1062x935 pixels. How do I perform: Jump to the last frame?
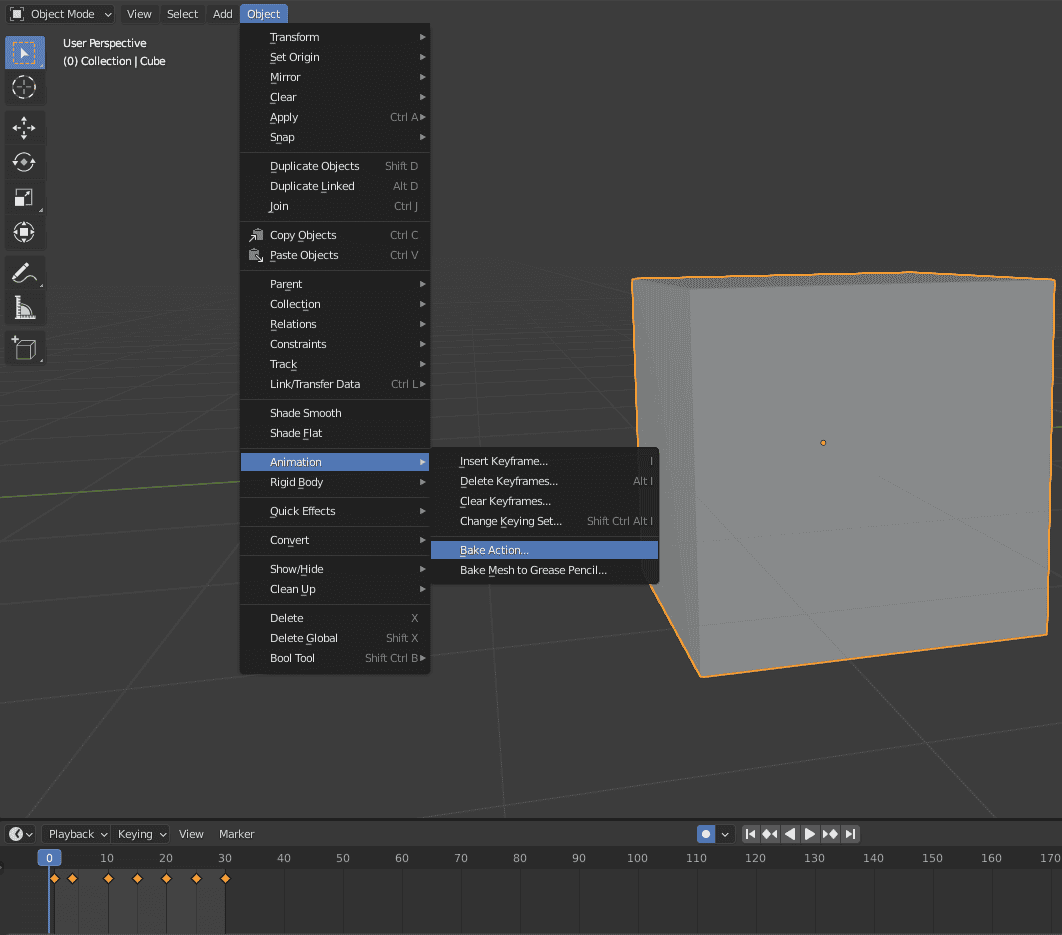(x=851, y=834)
